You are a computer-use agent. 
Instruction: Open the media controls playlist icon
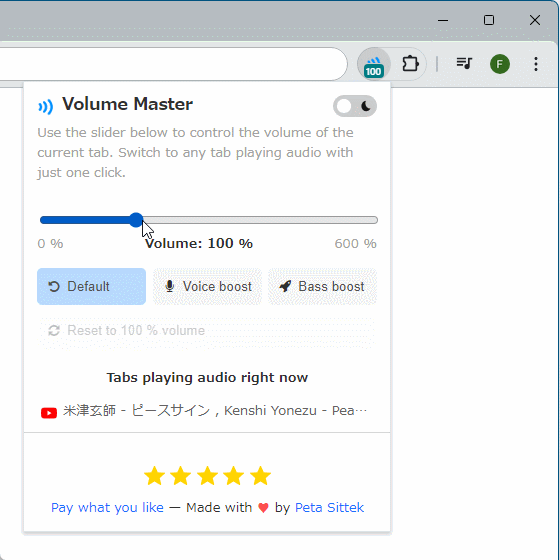pos(464,64)
